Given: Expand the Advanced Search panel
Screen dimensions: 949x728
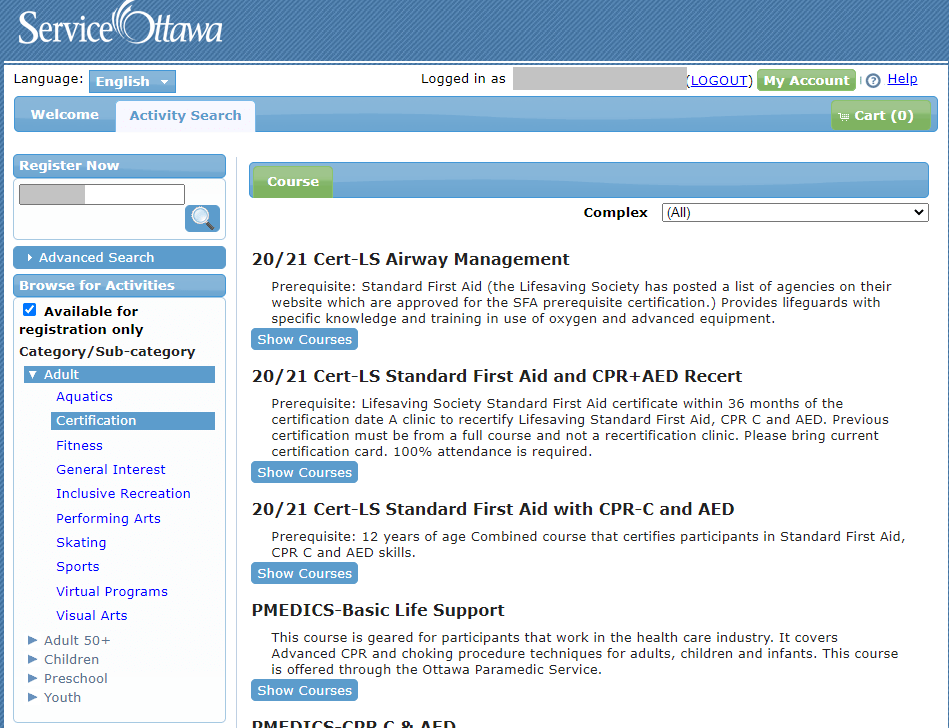Looking at the screenshot, I should (96, 258).
